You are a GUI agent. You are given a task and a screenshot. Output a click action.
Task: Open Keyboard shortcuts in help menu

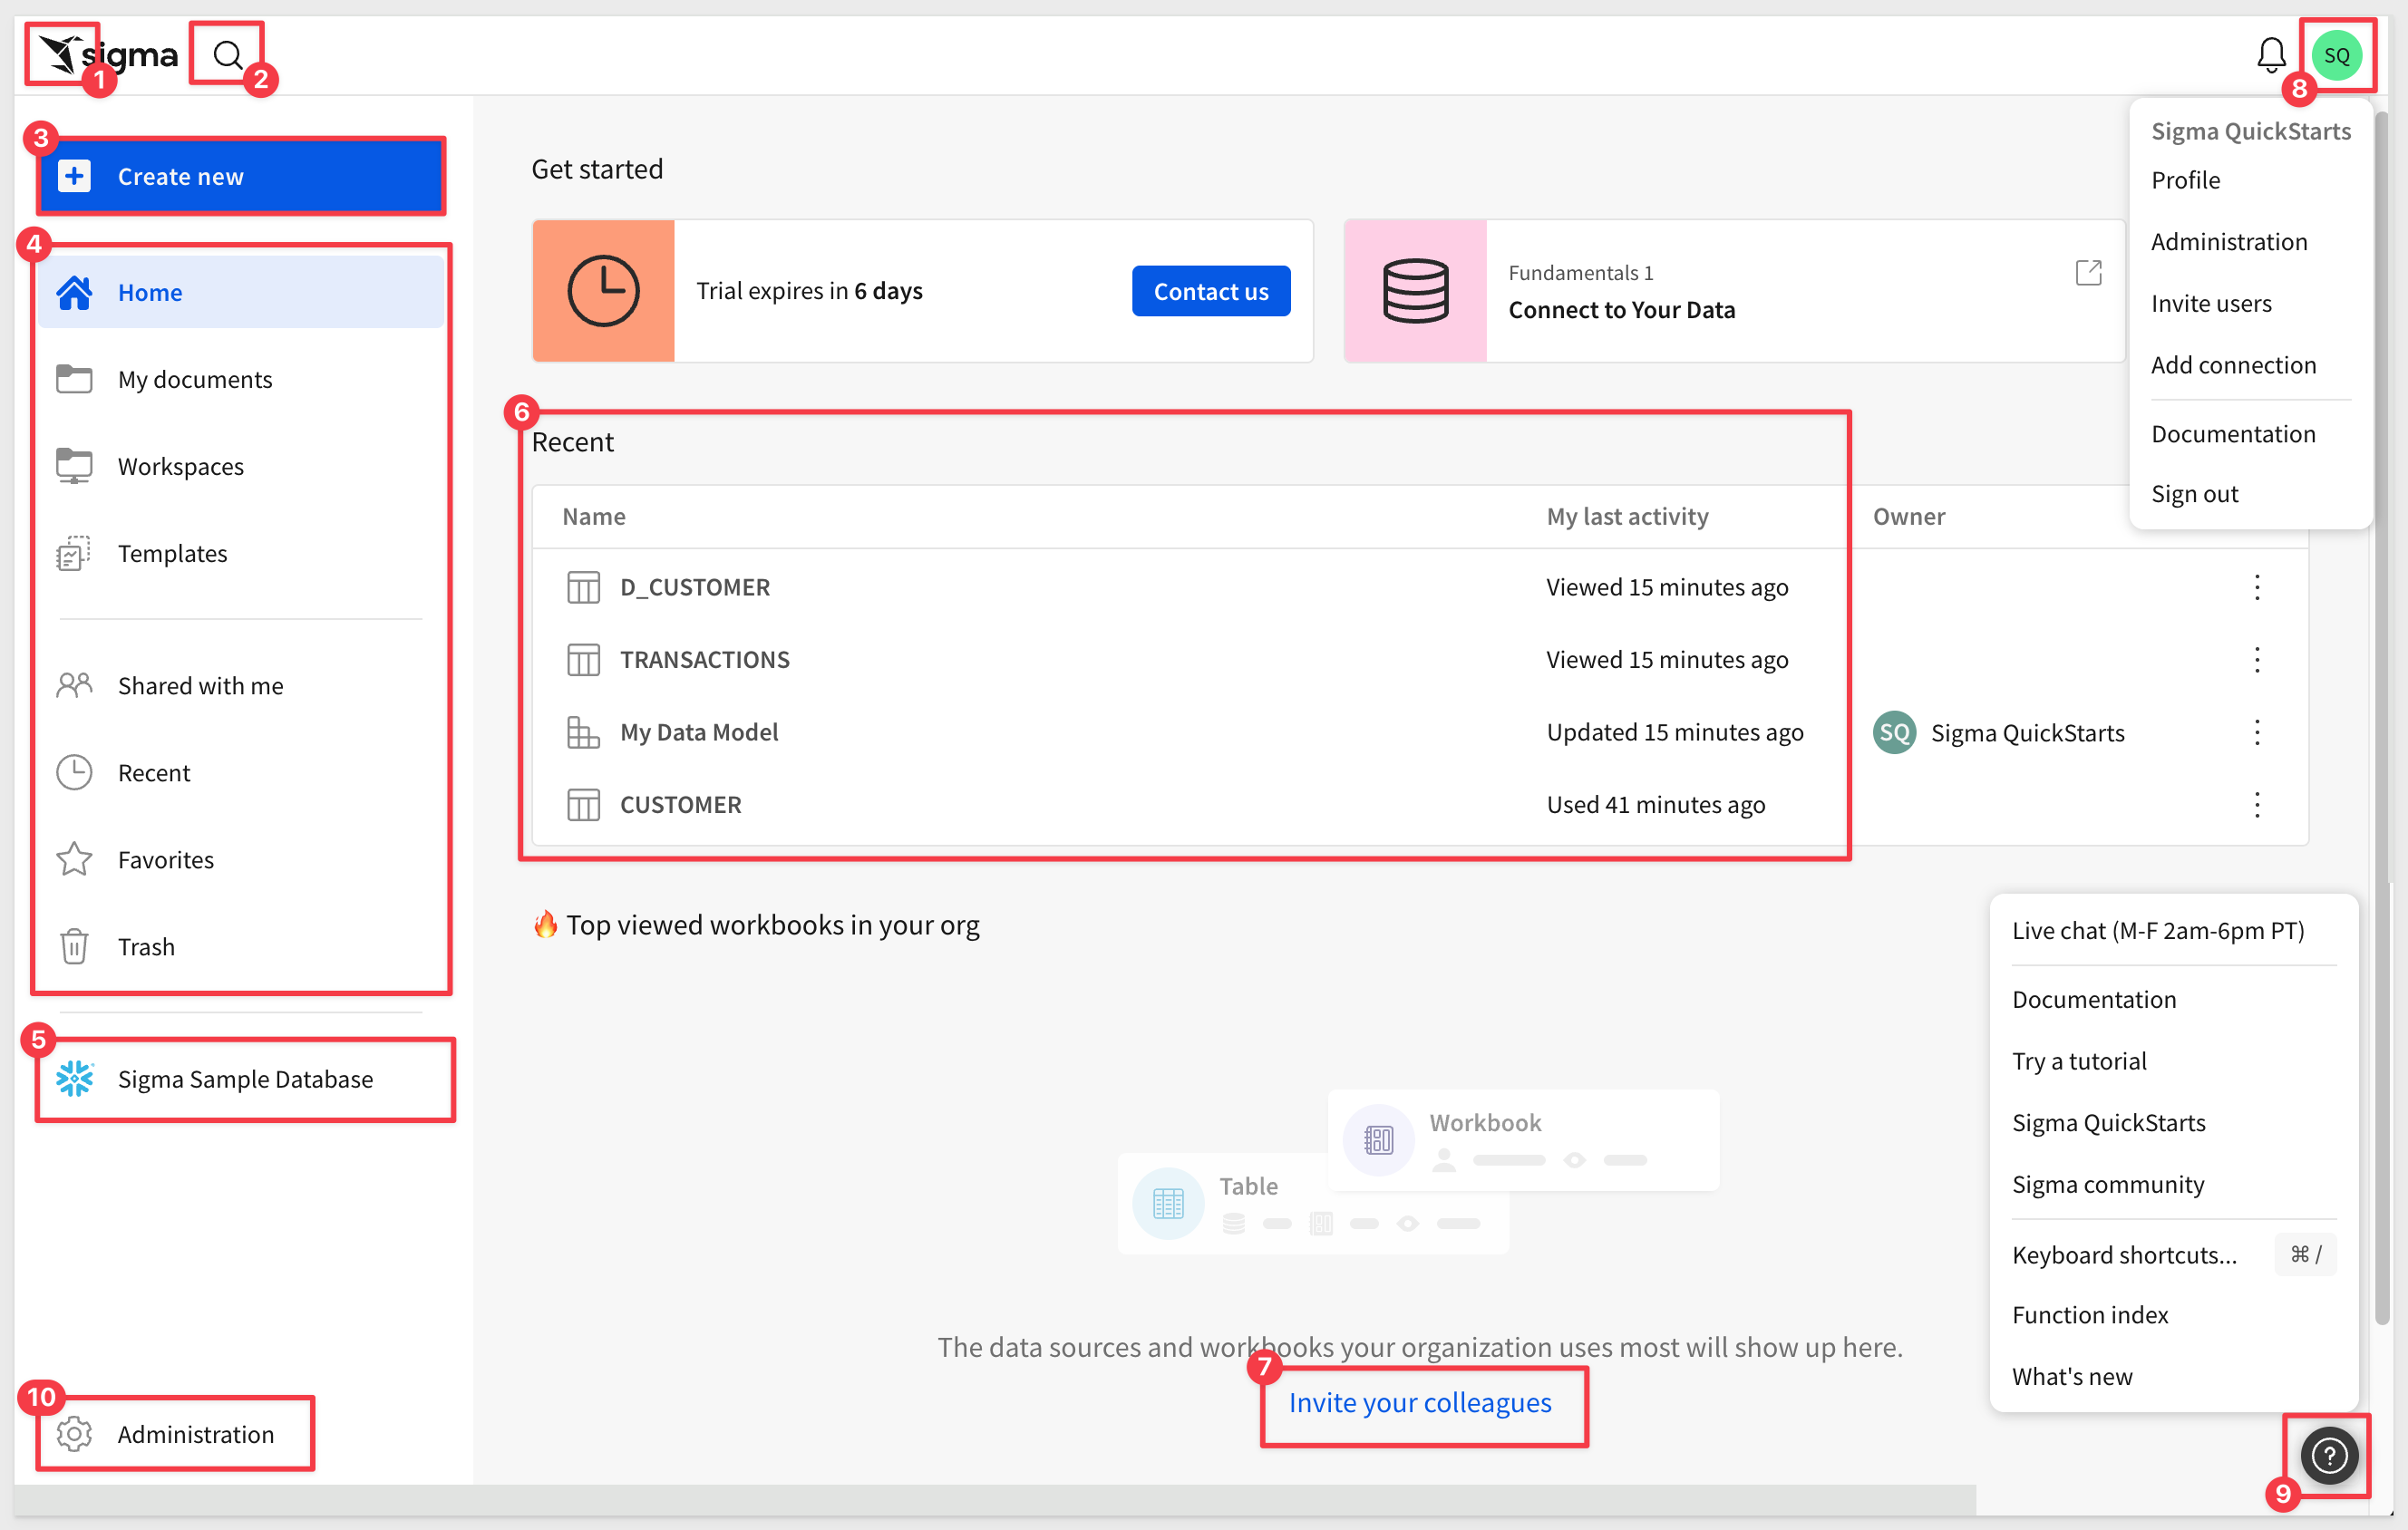pos(2173,1254)
